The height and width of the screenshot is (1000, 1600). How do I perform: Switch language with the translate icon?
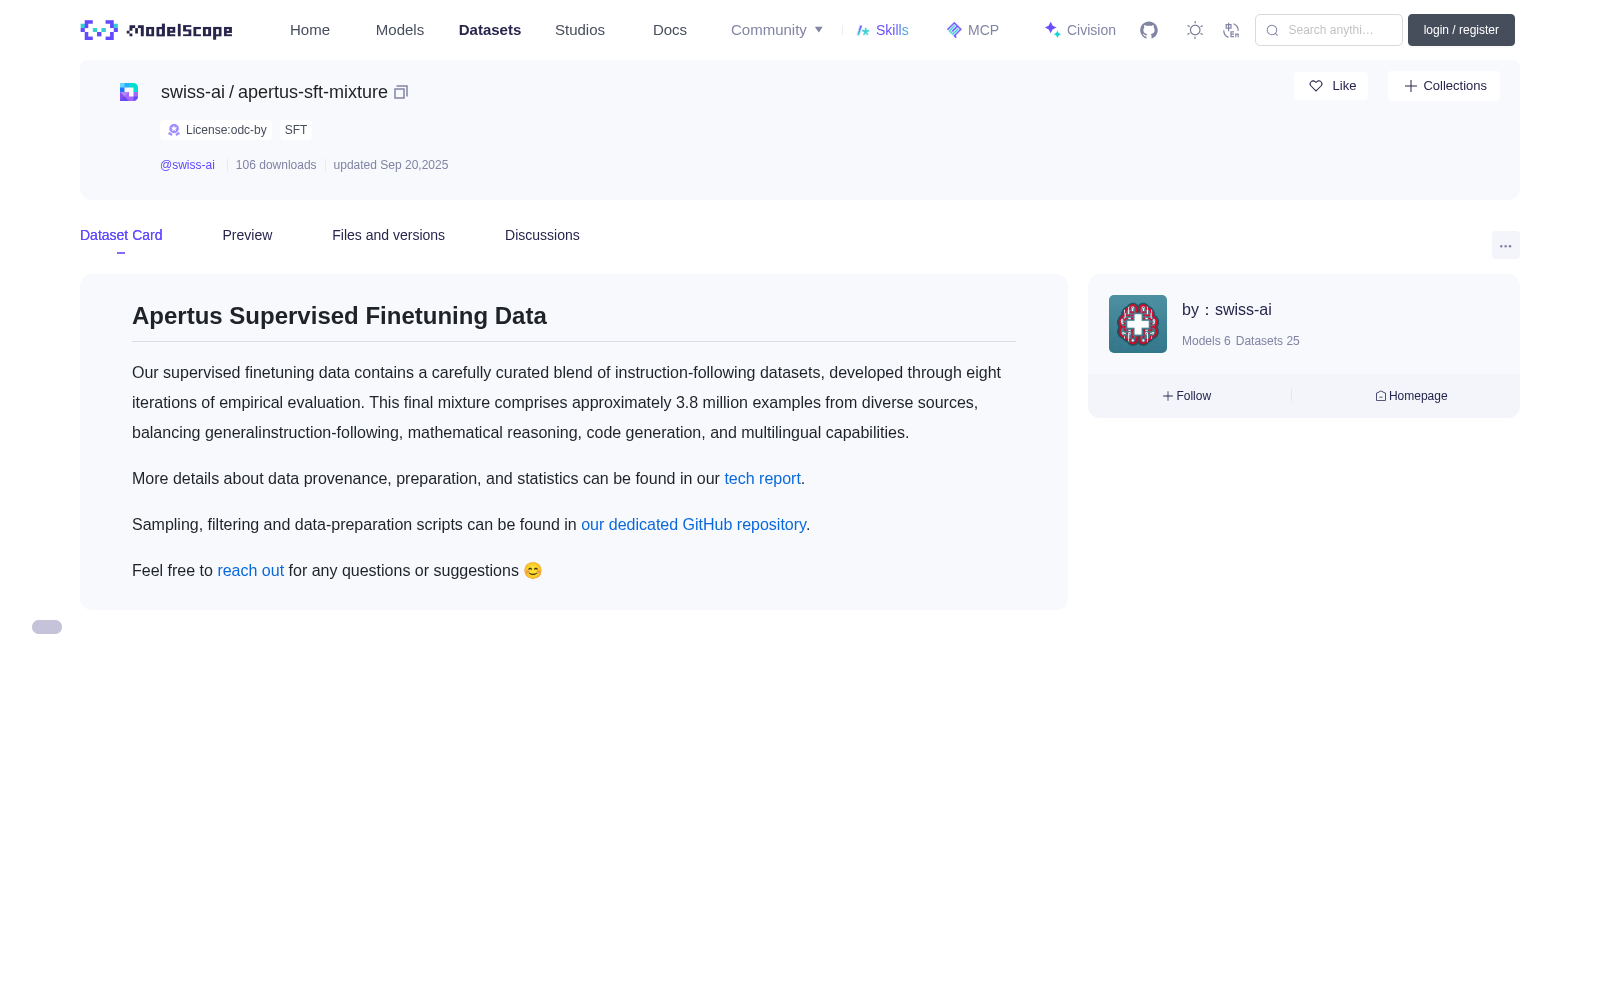point(1231,30)
